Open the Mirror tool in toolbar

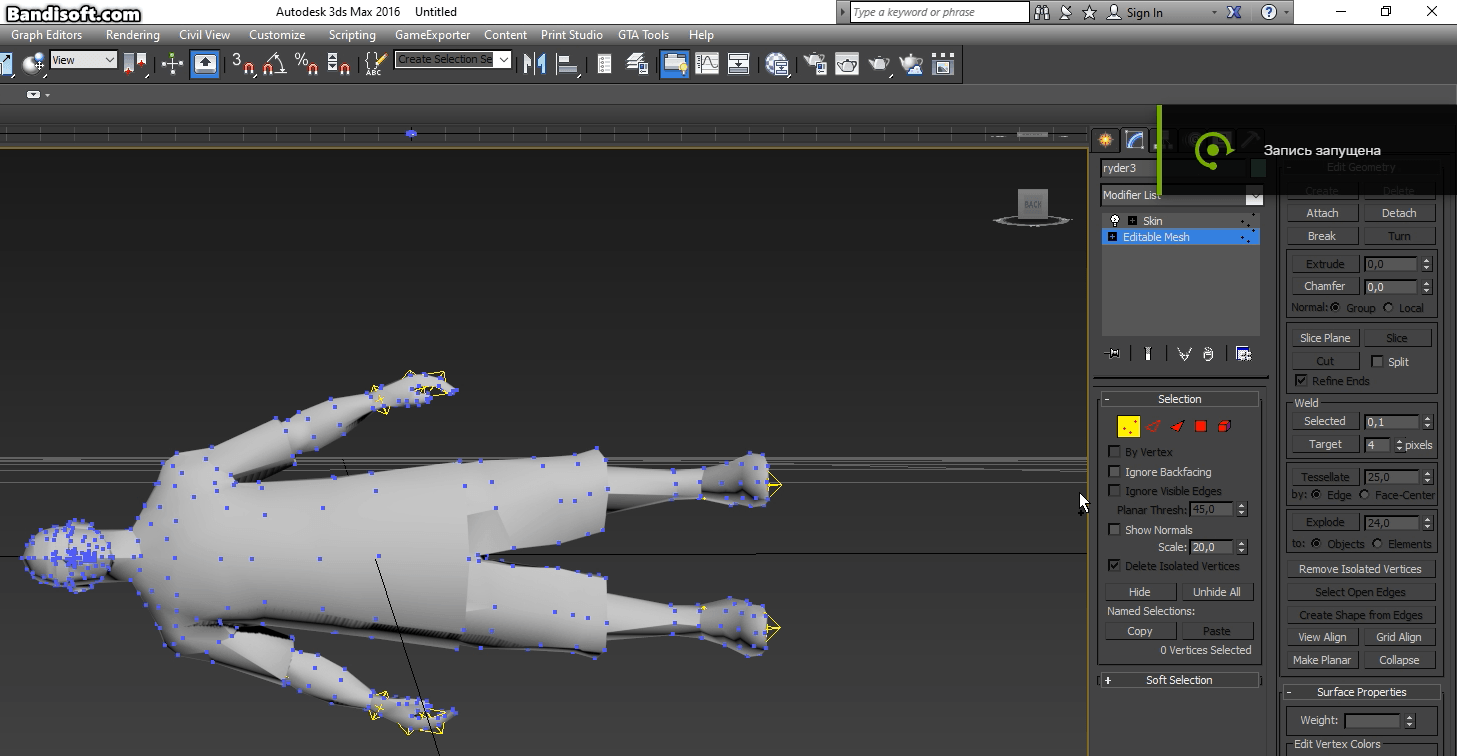[x=535, y=64]
